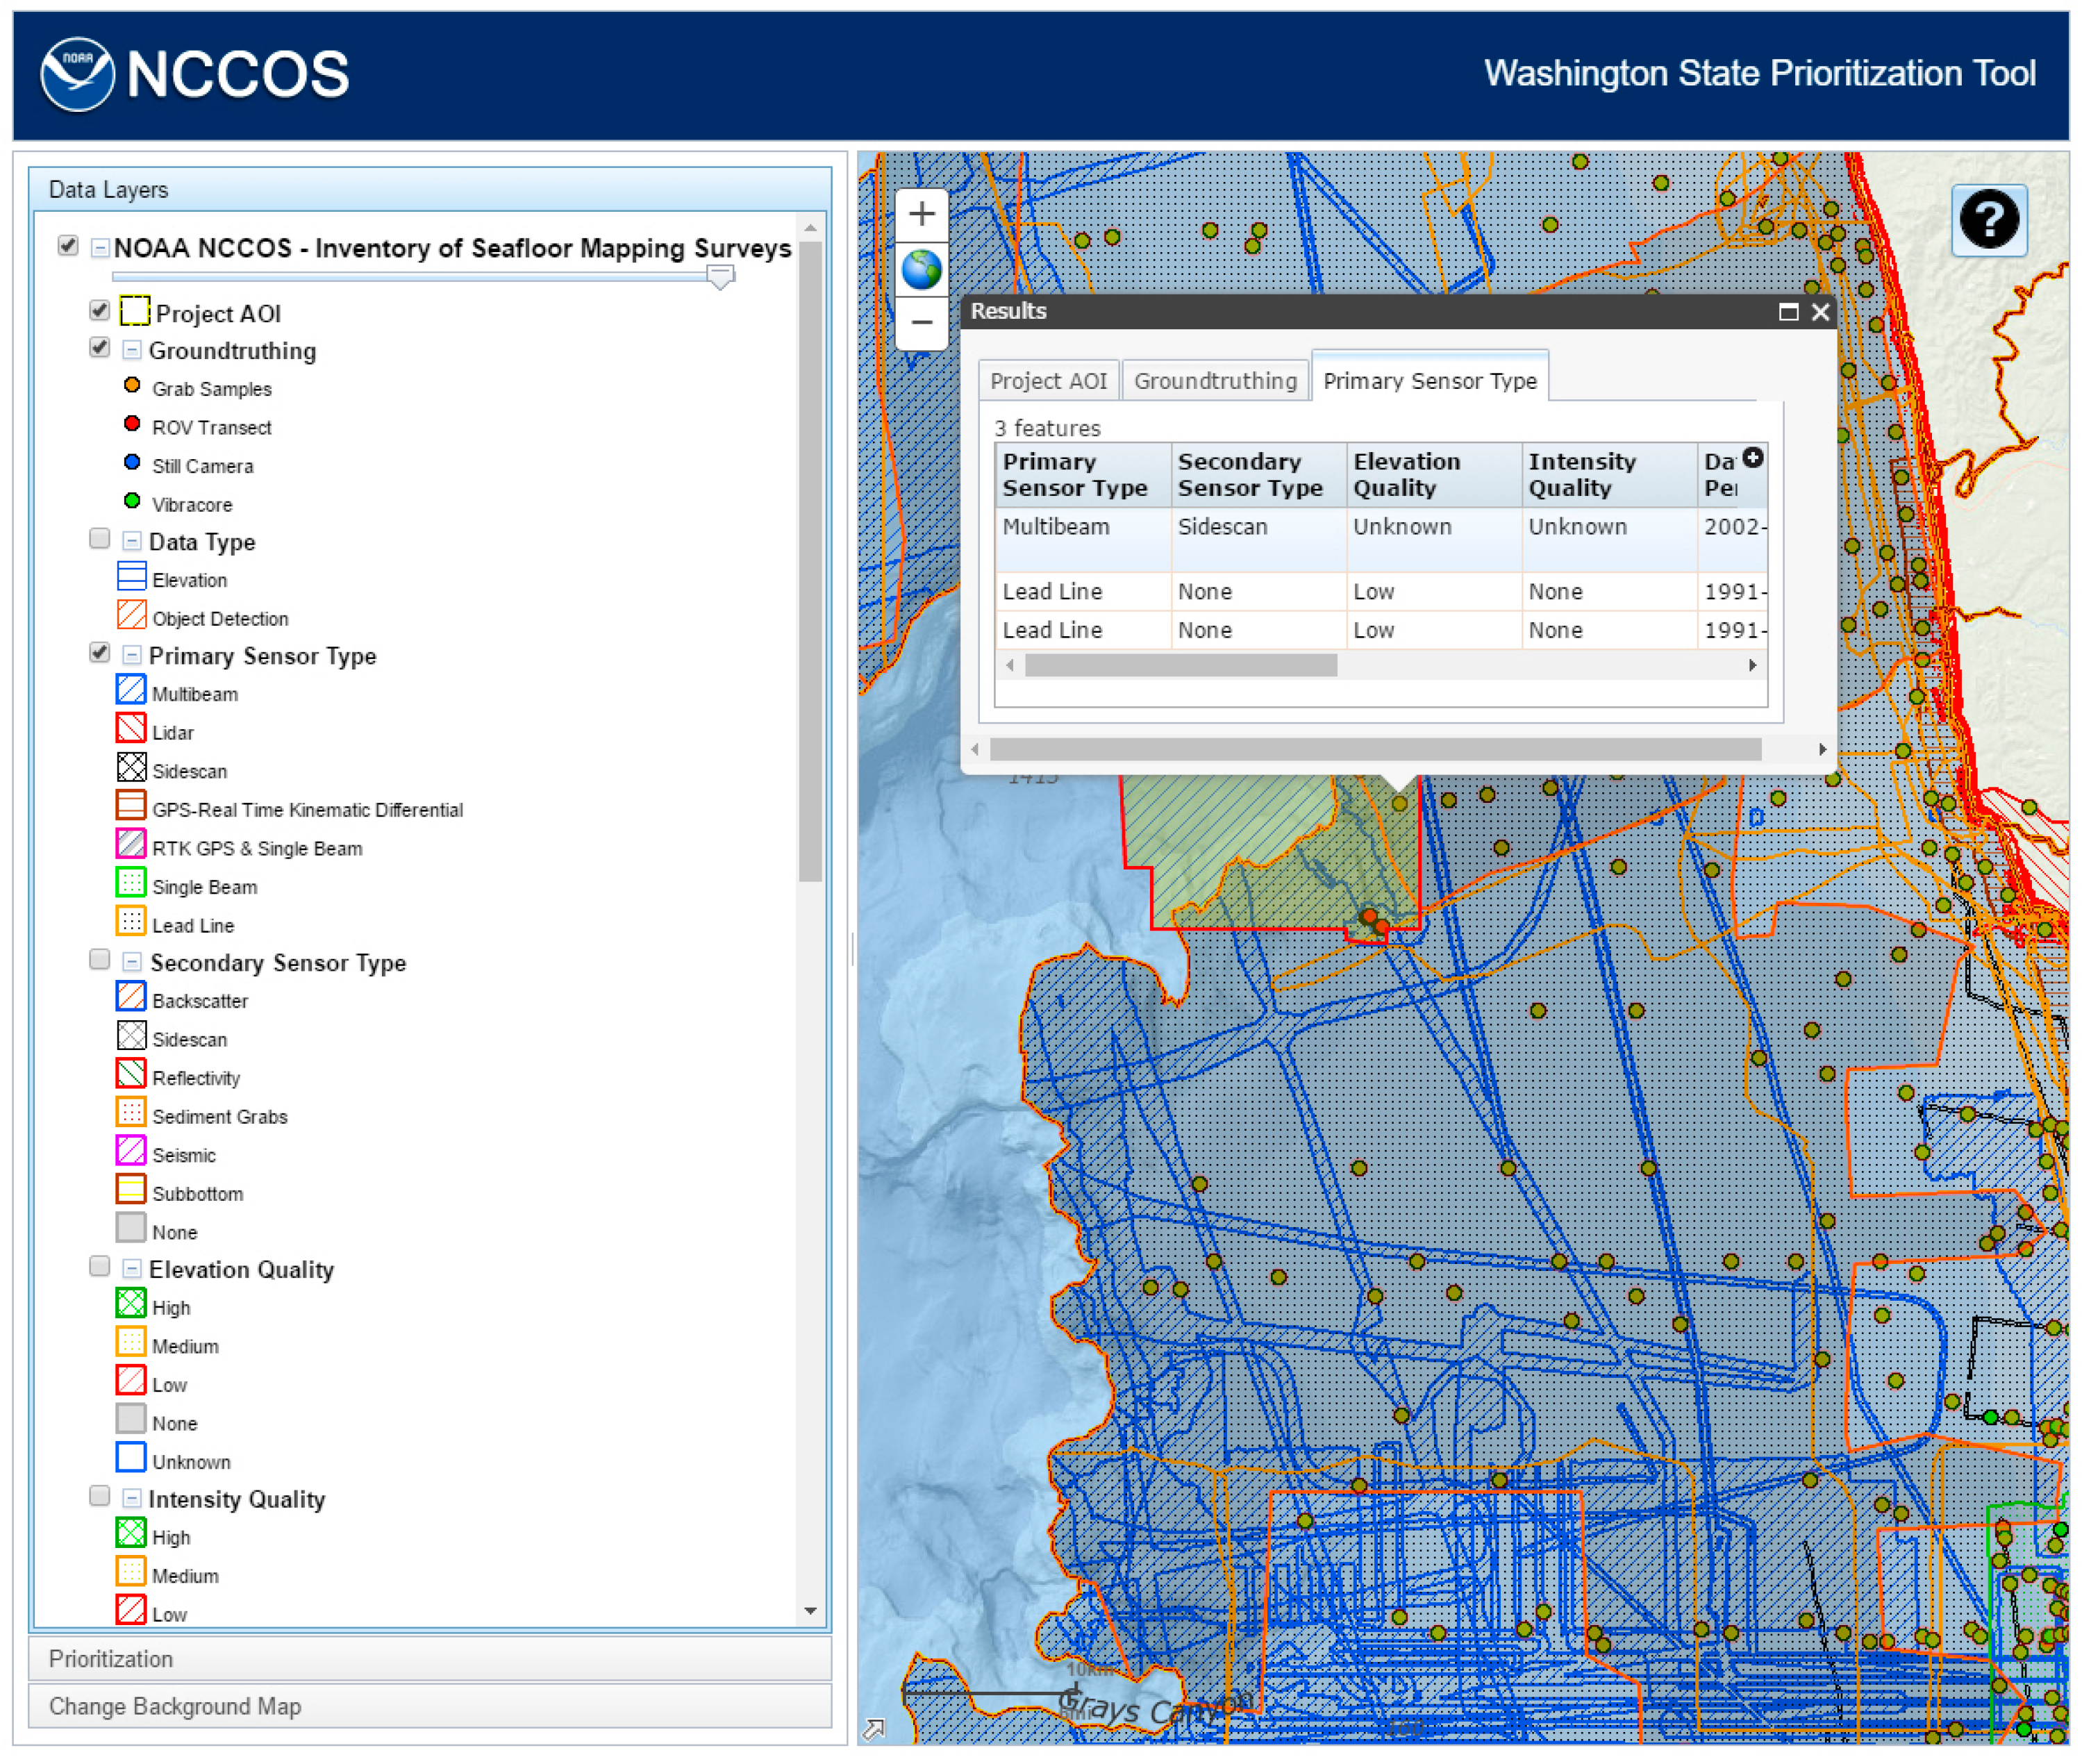Click the plus icon in results table header
The width and height of the screenshot is (2082, 1764).
1752,457
